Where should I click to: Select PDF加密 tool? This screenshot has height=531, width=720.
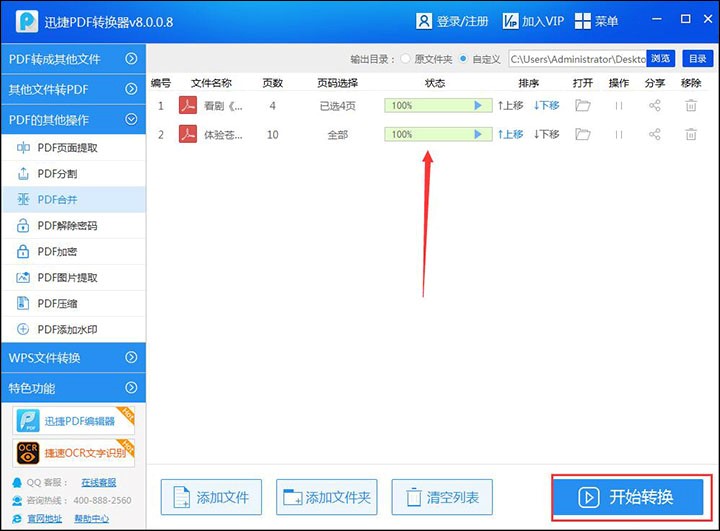73,251
